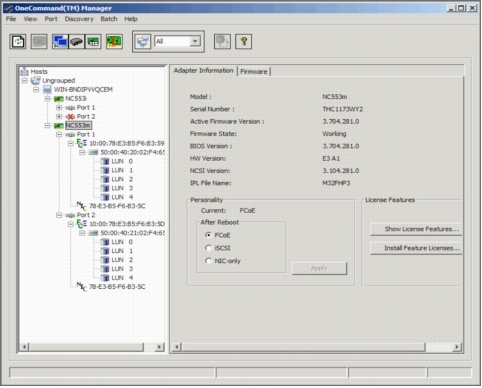Collapse Port 1 under NC553m
Viewport: 482px width, 388px height.
coord(59,134)
